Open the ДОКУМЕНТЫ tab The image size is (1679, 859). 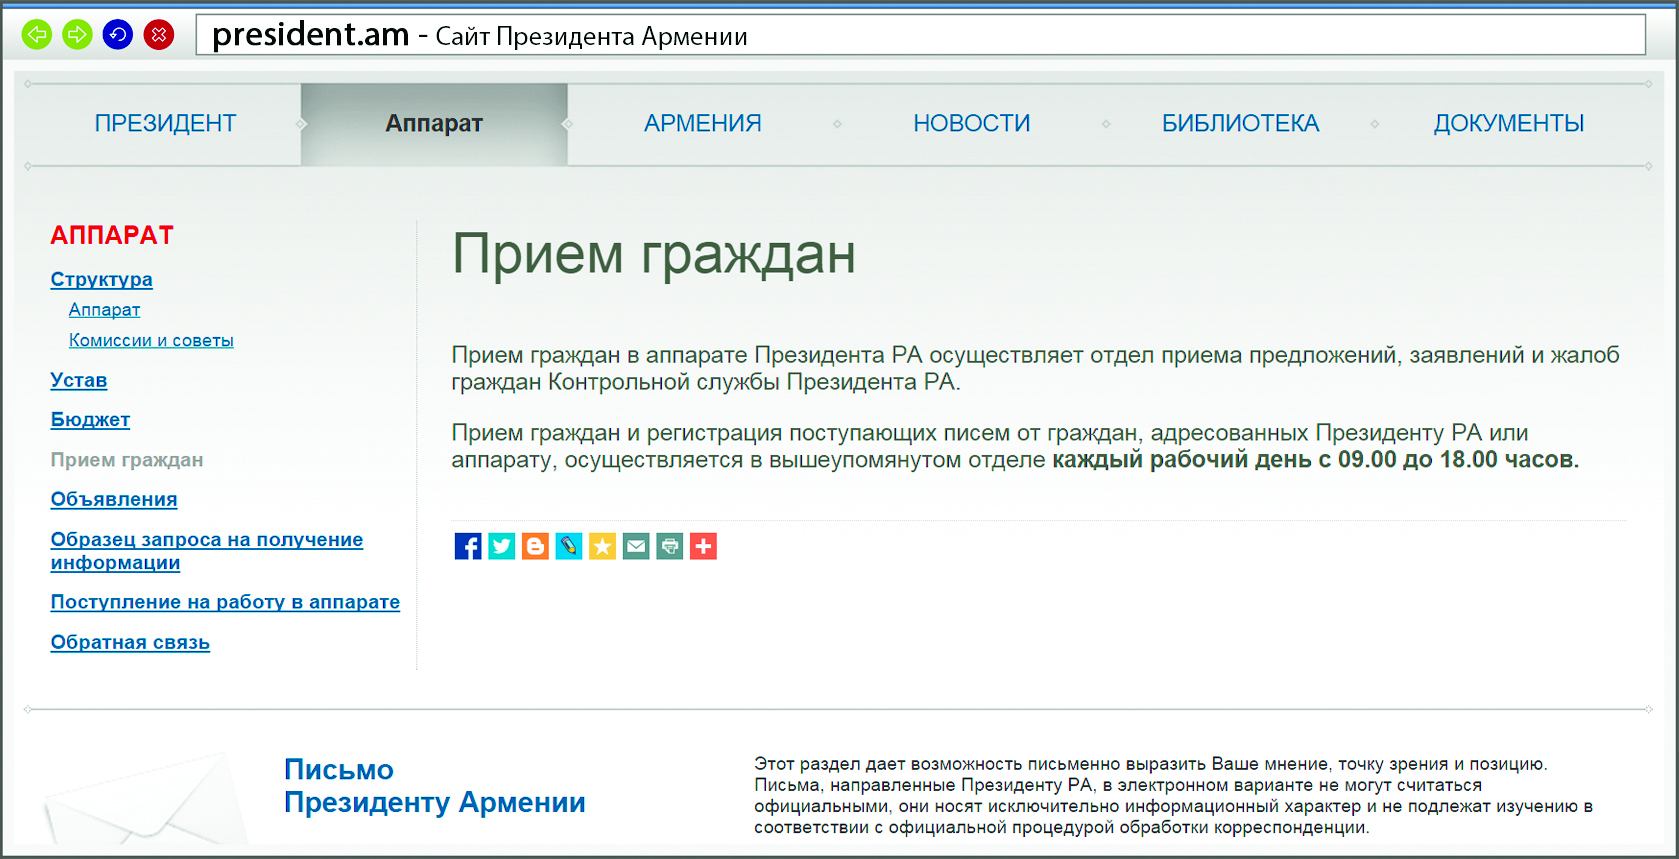click(1509, 124)
